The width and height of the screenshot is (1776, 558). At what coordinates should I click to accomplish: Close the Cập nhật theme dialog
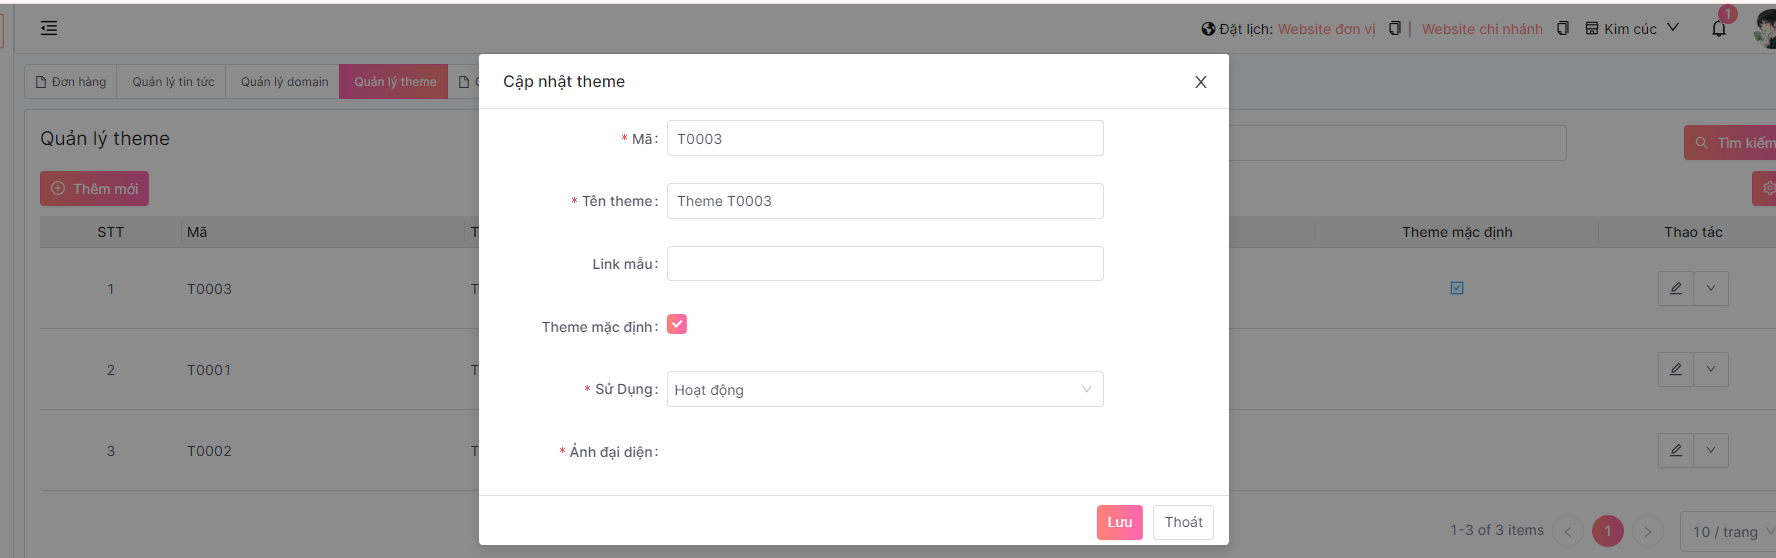pos(1200,82)
